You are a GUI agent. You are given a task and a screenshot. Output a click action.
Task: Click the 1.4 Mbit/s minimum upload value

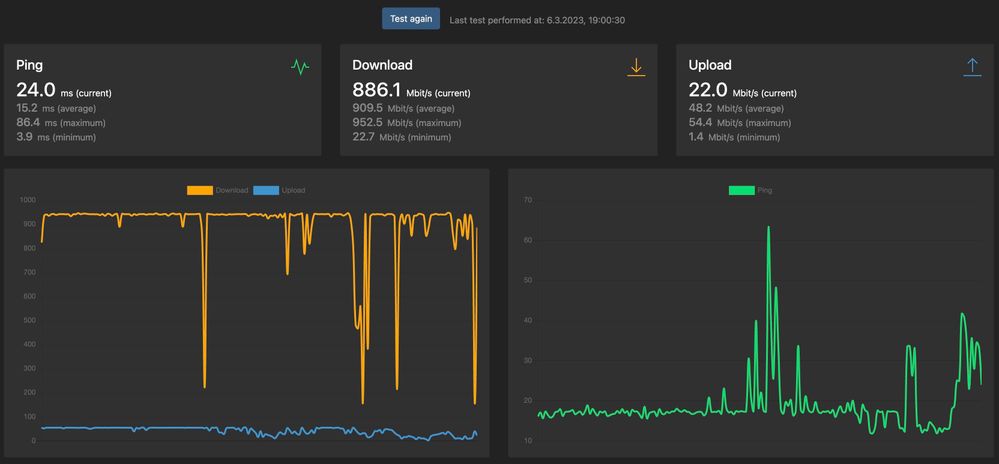734,137
